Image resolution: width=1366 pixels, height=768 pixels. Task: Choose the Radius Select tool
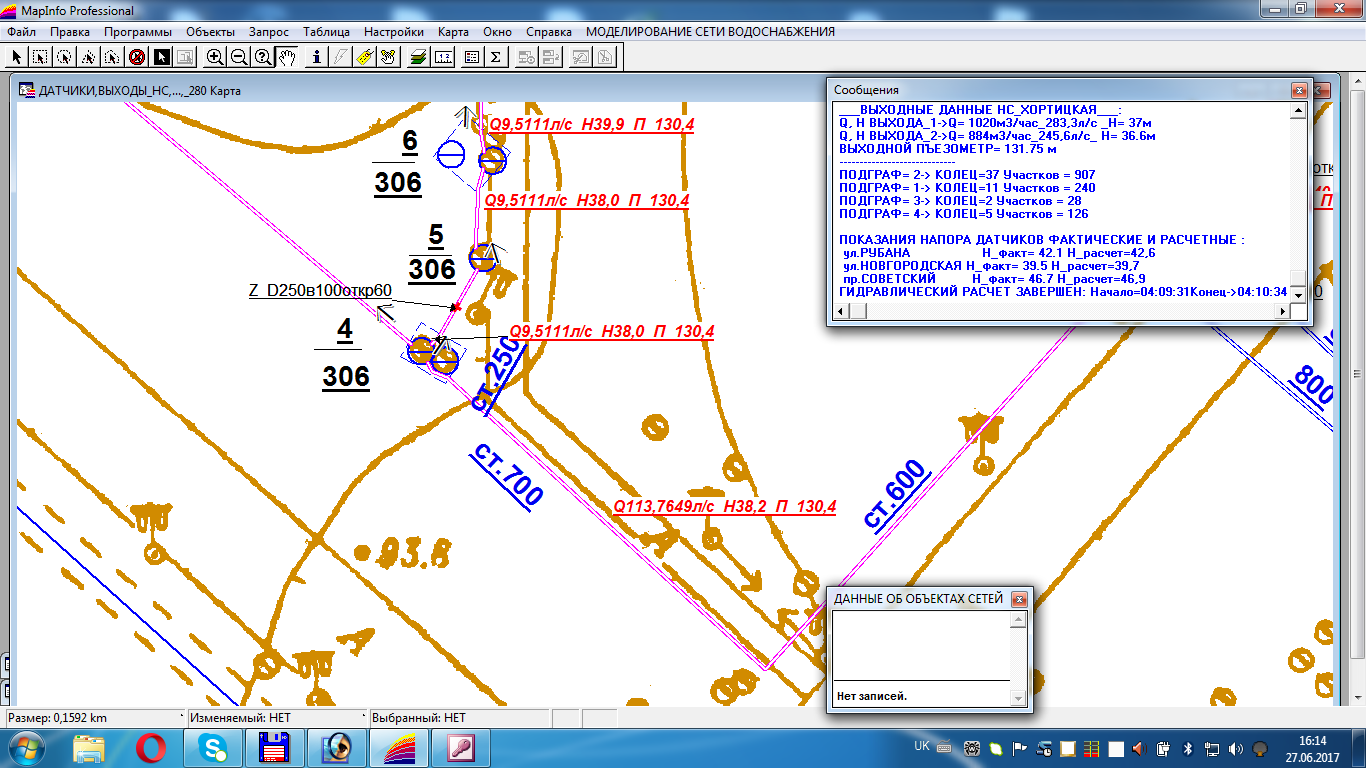[64, 57]
